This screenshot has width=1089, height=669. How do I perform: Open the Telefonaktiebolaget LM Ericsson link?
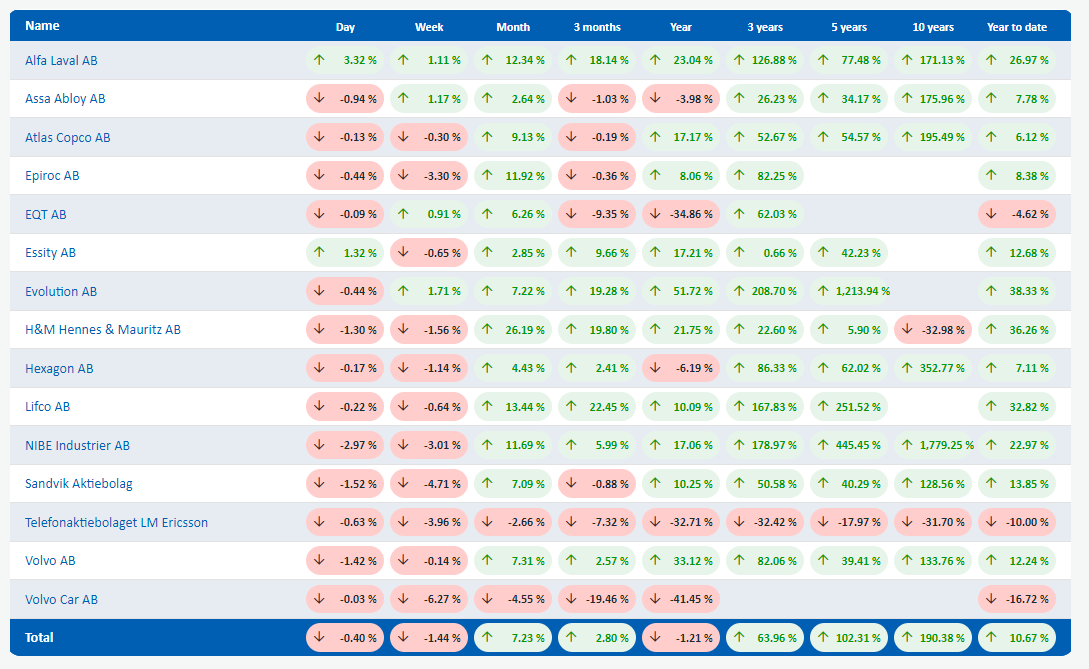pos(116,522)
